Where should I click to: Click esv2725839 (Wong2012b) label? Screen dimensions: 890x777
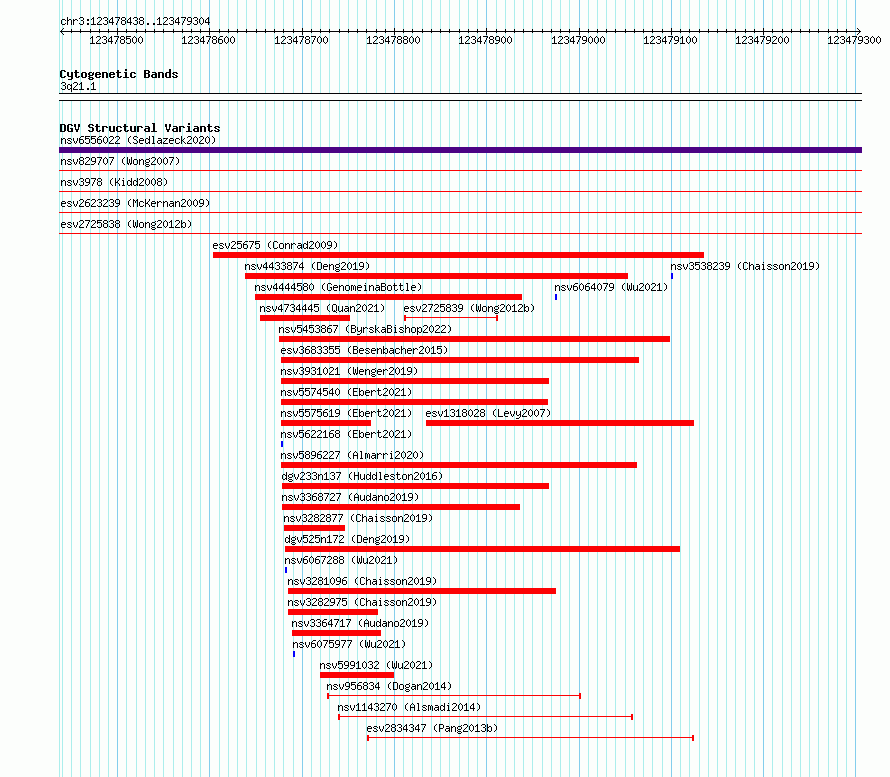coord(469,308)
